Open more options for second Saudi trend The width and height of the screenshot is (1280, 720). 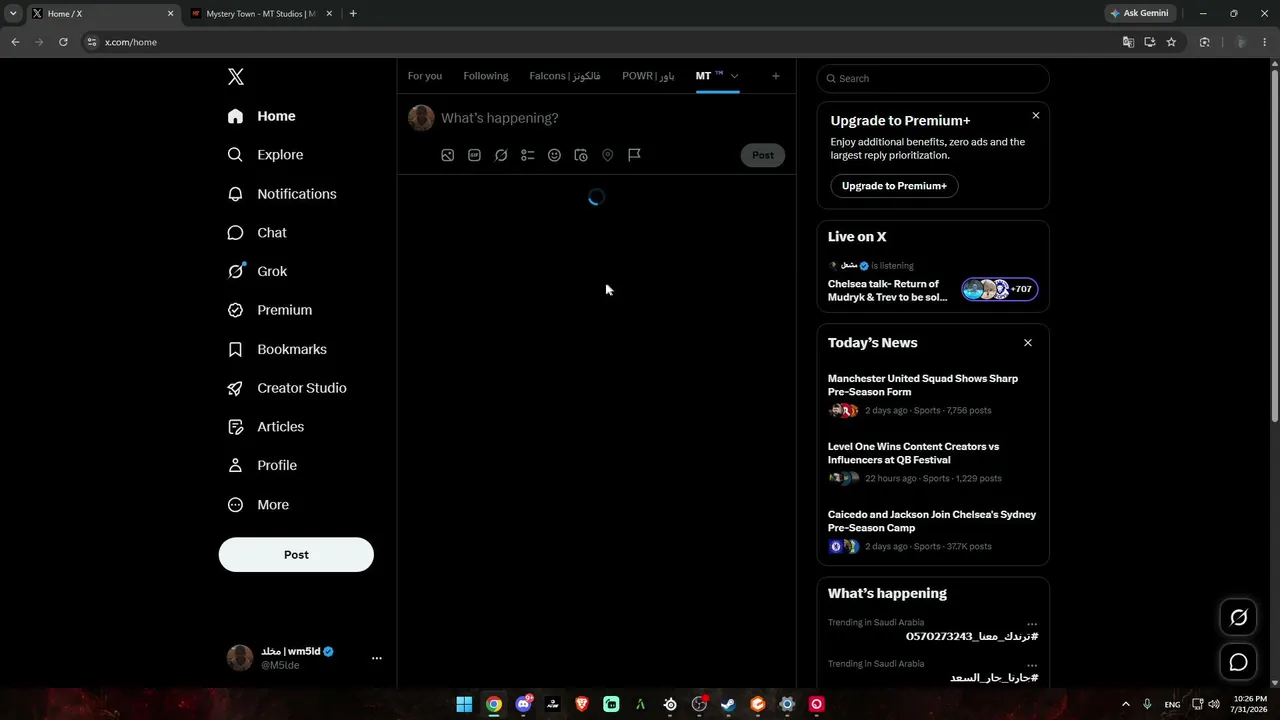pyautogui.click(x=1032, y=665)
